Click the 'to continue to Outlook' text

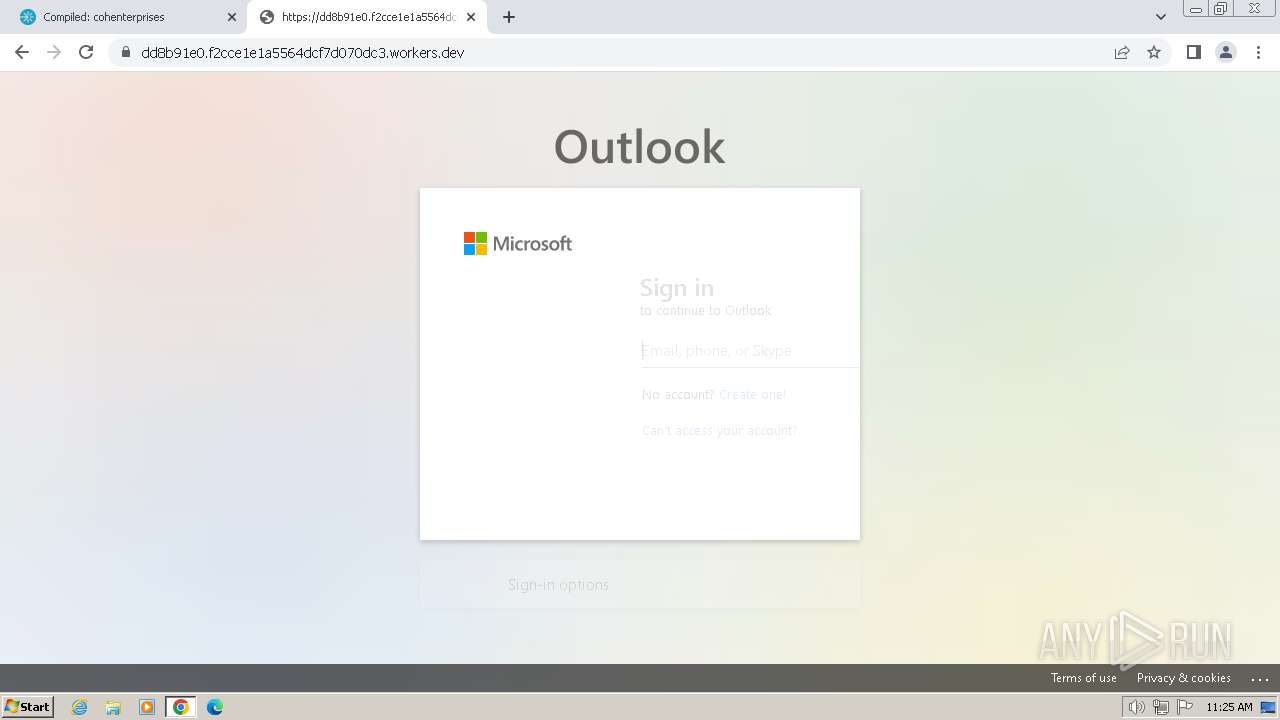706,311
